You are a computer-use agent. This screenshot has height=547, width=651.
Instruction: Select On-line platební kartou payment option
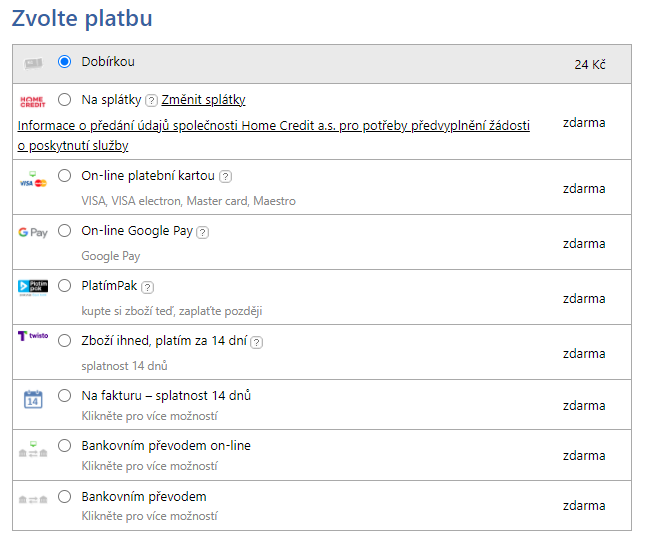tap(65, 175)
